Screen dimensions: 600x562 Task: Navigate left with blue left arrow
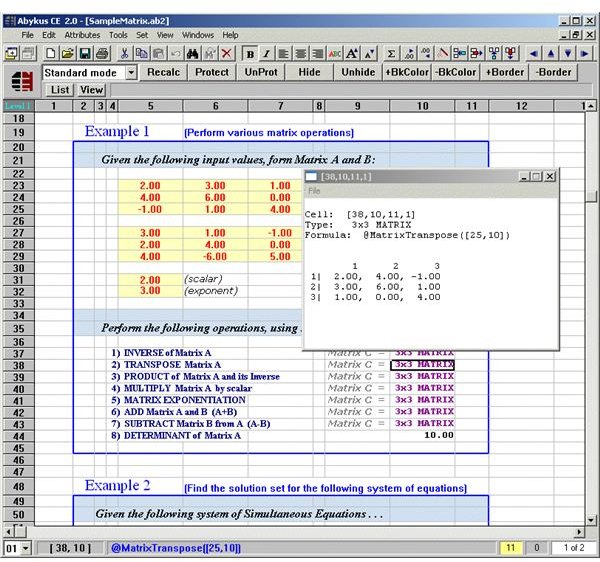tap(533, 54)
